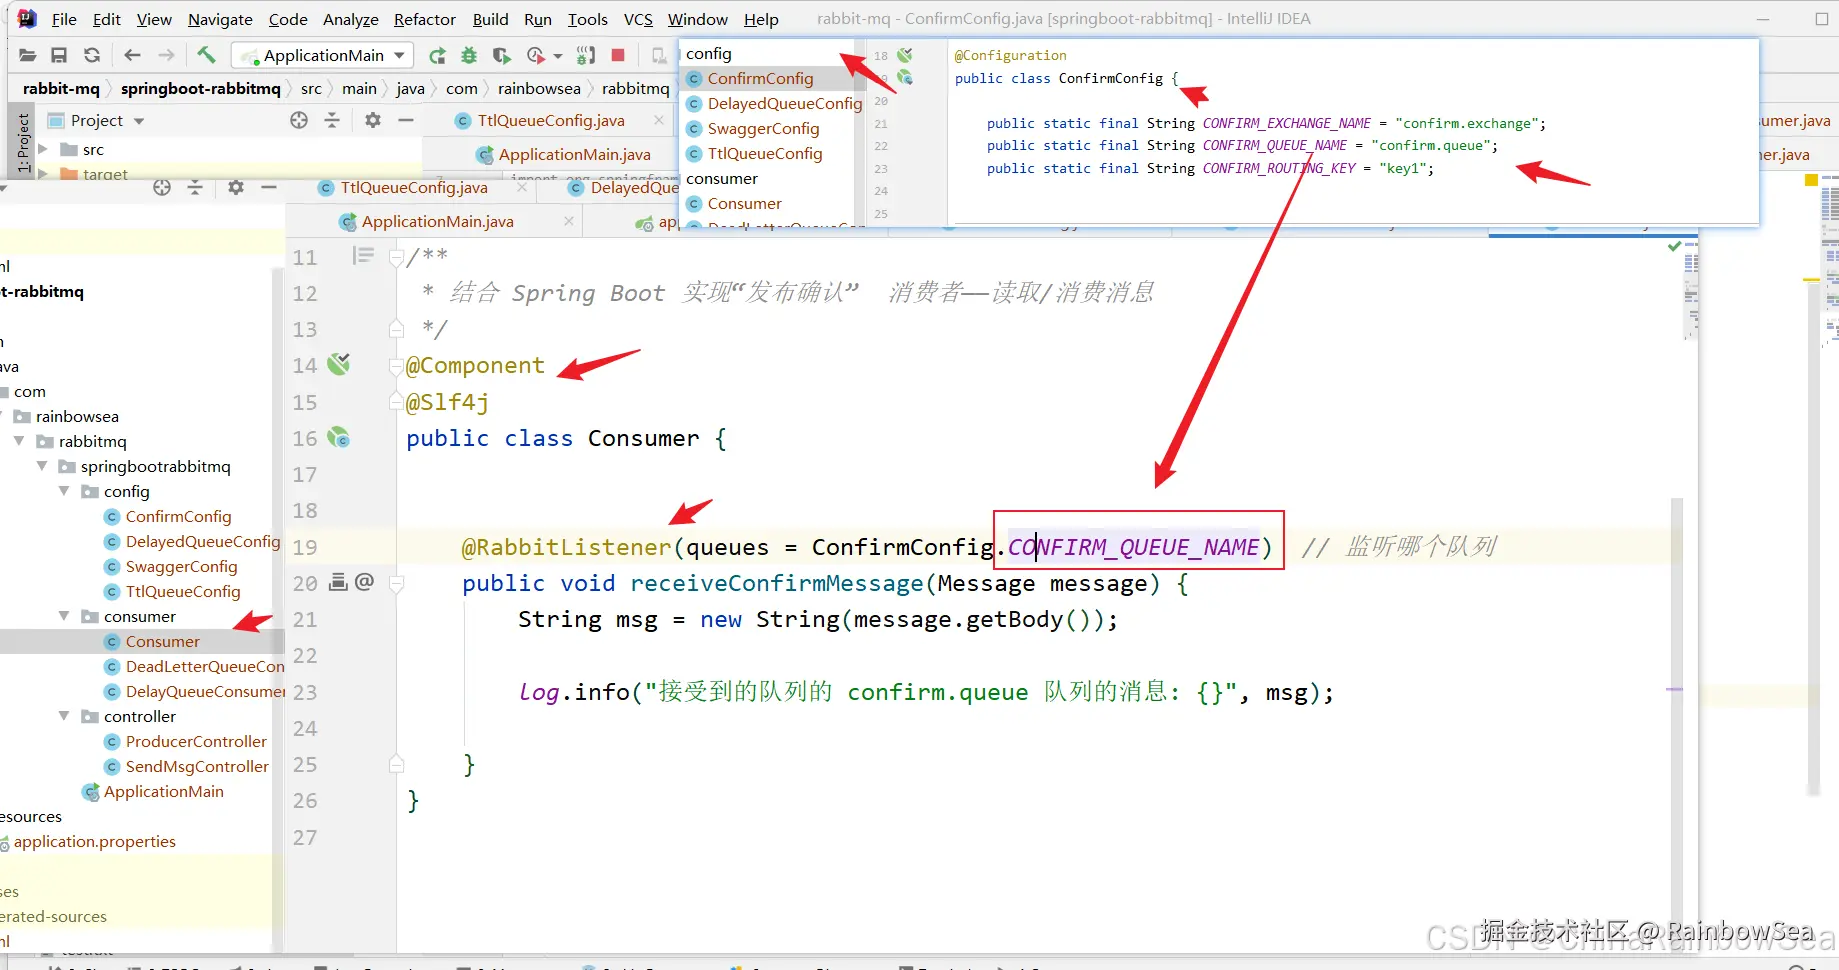The width and height of the screenshot is (1839, 970).
Task: Click the main breadcrumb in navigation bar
Action: click(359, 88)
